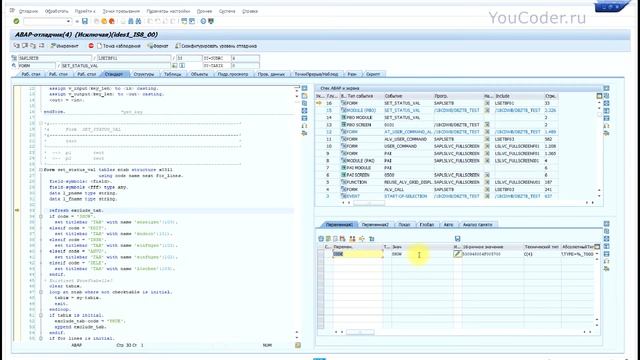The height and width of the screenshot is (360, 640).
Task: Click the yellow Exit icon in the top toolbar
Action: (104, 21)
